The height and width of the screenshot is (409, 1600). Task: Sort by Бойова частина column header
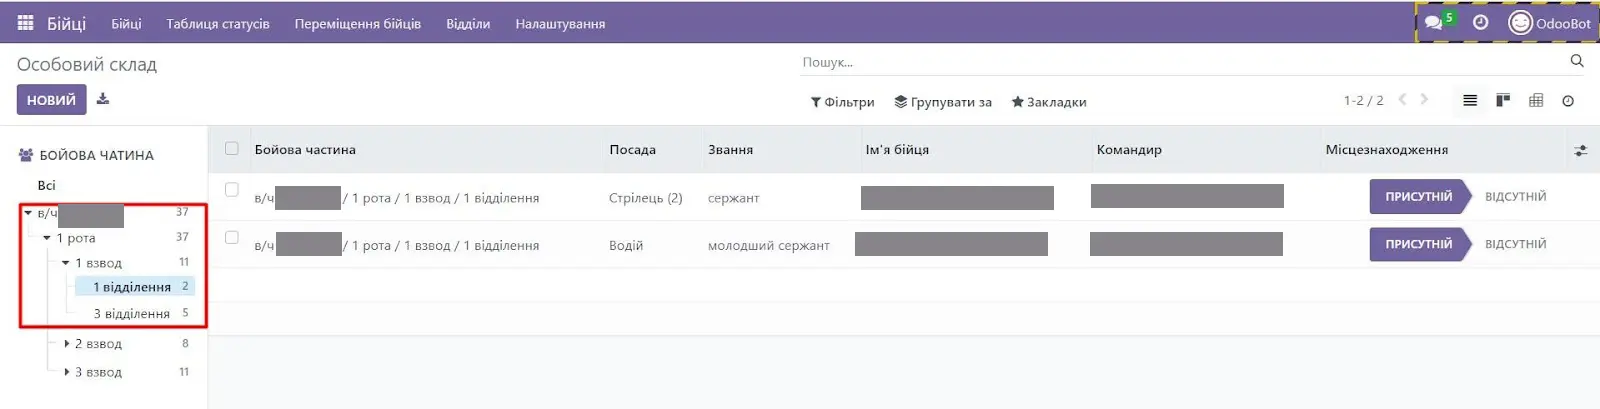coord(305,149)
